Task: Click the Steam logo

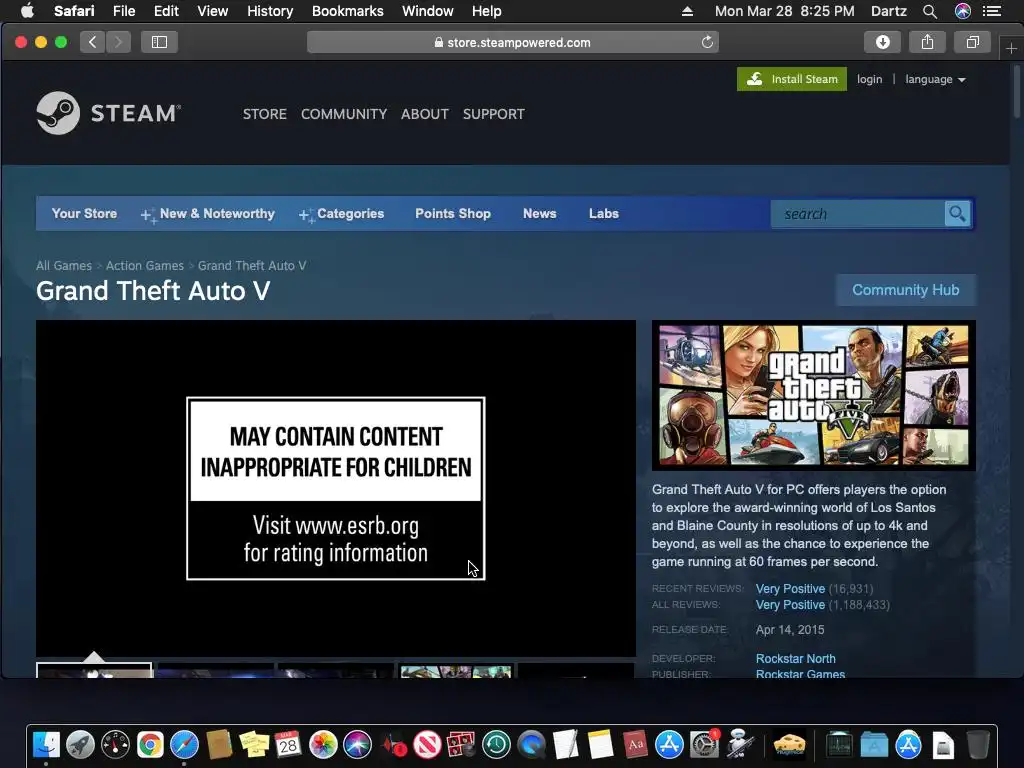Action: (108, 113)
